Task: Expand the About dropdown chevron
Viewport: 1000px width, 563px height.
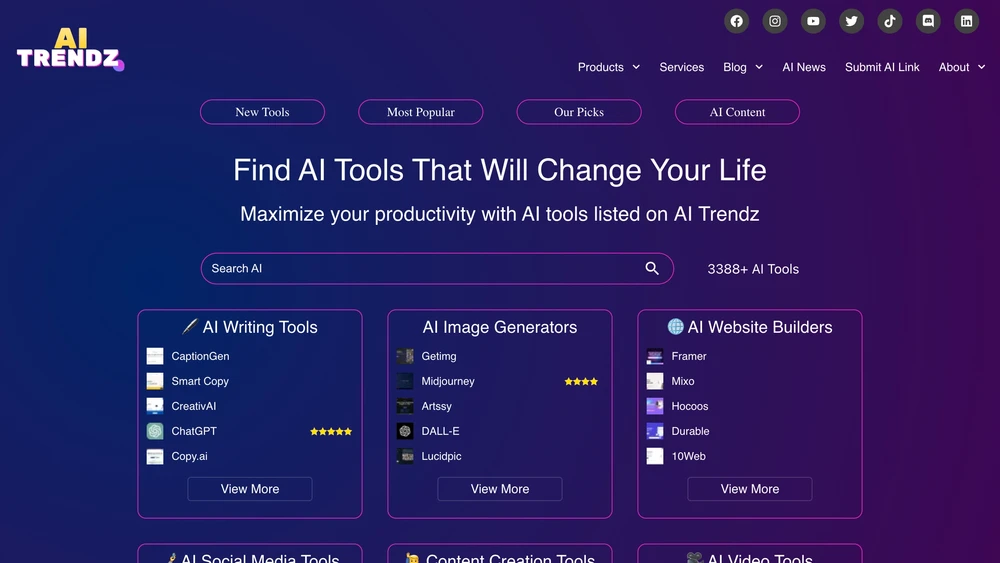Action: [982, 67]
